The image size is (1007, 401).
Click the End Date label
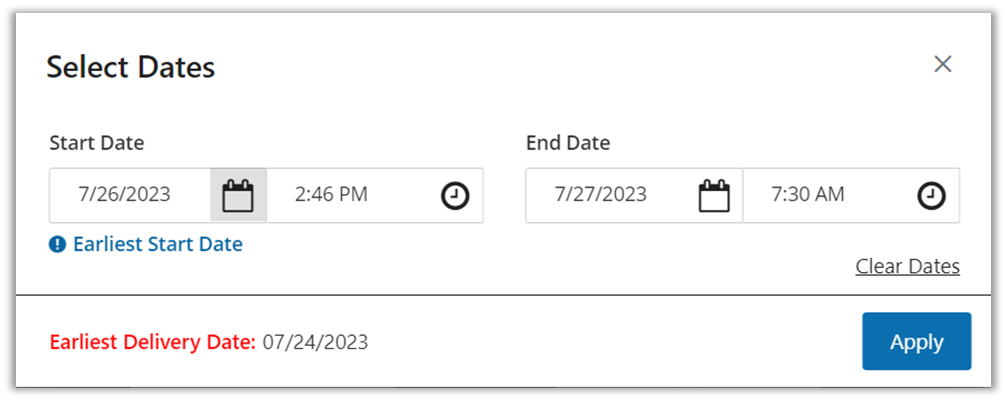point(568,143)
